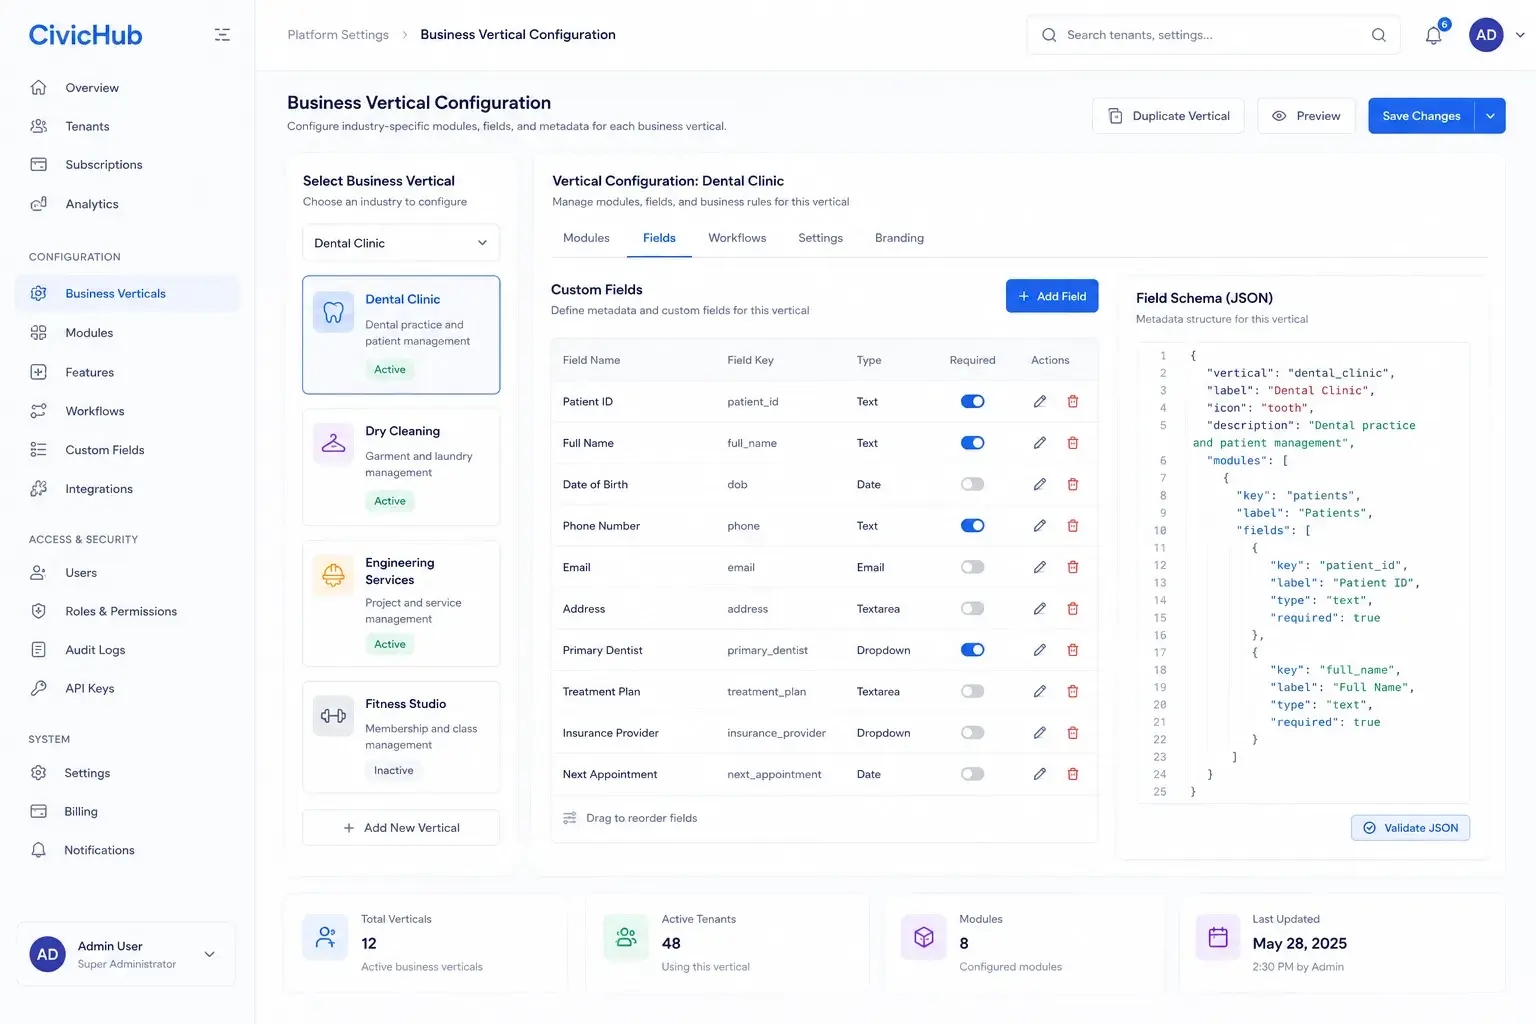The image size is (1536, 1024).
Task: Toggle Required for Patient ID
Action: [x=973, y=401]
